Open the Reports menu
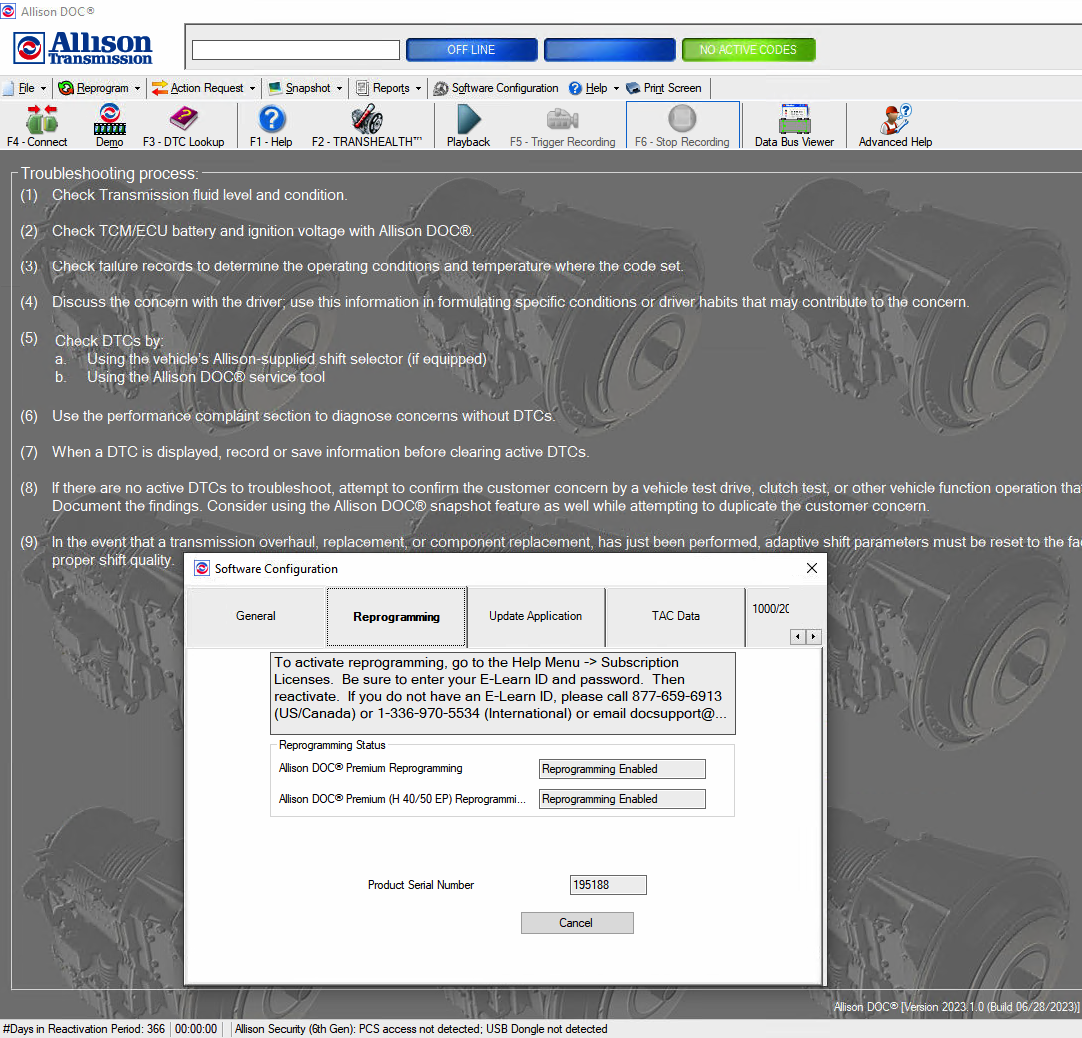 389,88
